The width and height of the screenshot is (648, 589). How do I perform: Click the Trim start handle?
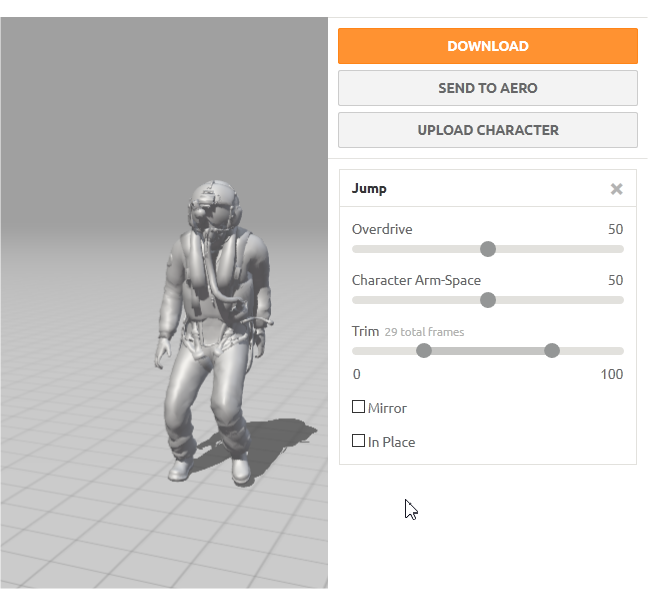coord(424,351)
